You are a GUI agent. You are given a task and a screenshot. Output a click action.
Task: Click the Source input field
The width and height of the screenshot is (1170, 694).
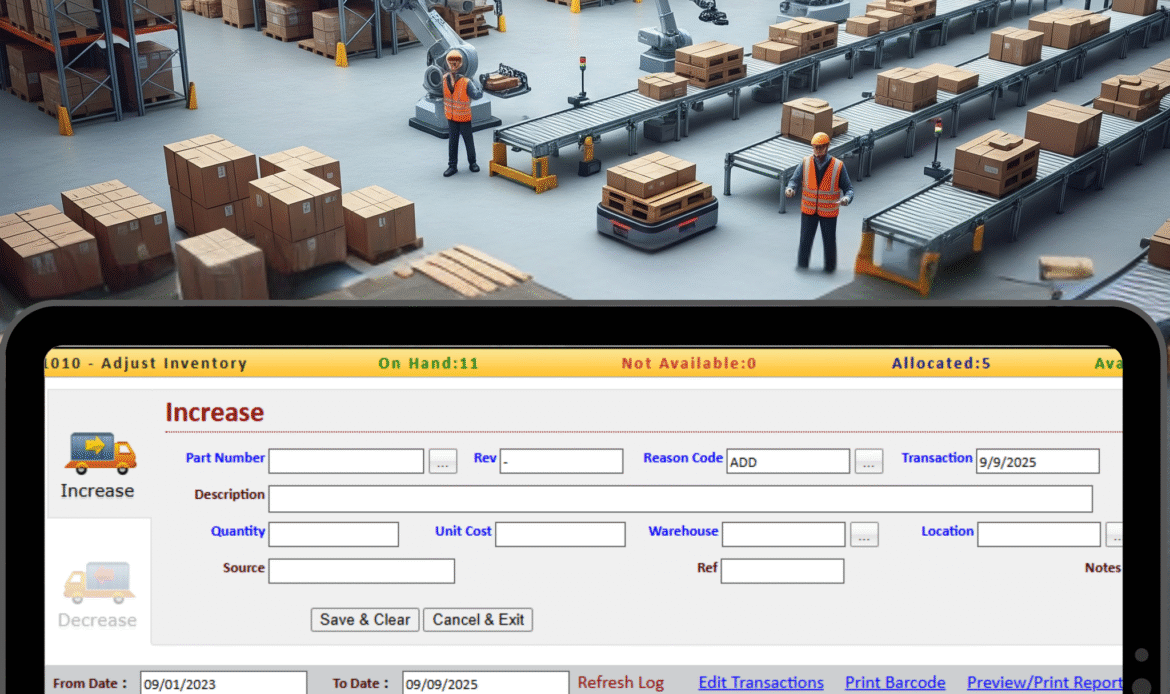pos(361,570)
